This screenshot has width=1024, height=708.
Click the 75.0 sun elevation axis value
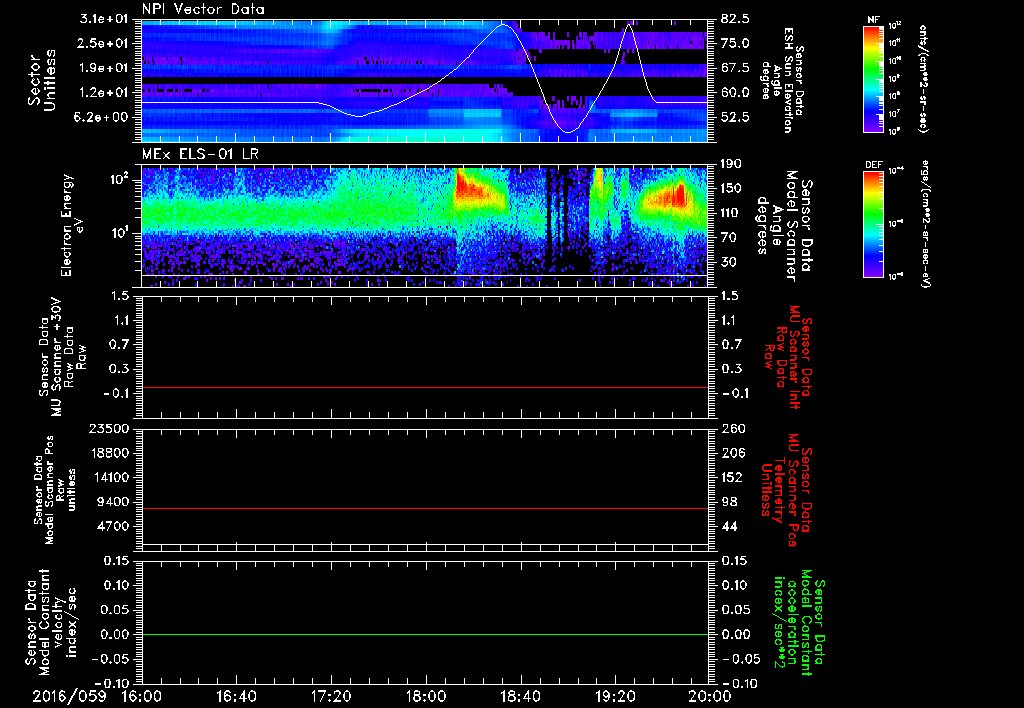pos(735,43)
